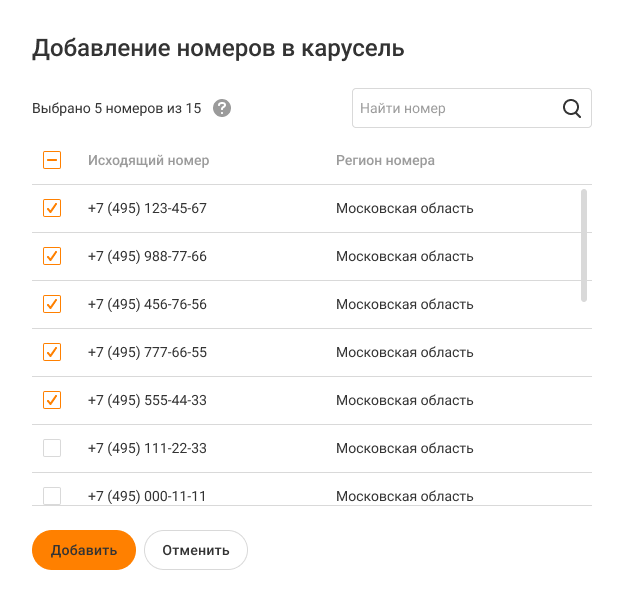Click the +7 (495) 111-22-33 number text

(147, 448)
